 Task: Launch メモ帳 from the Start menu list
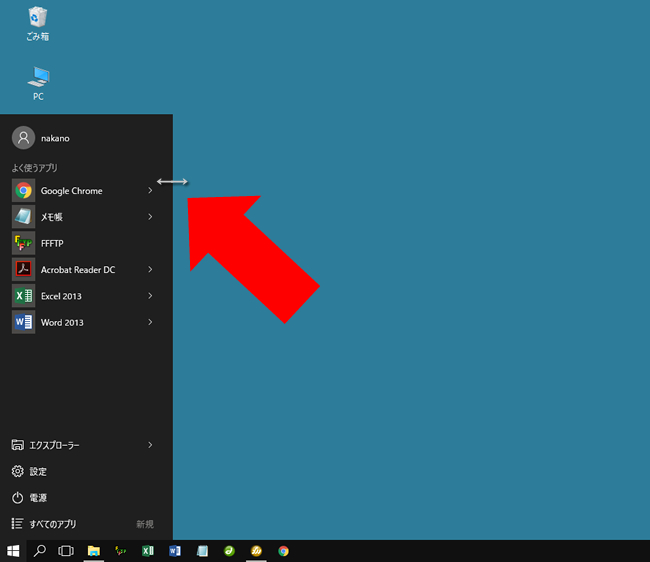tap(83, 217)
